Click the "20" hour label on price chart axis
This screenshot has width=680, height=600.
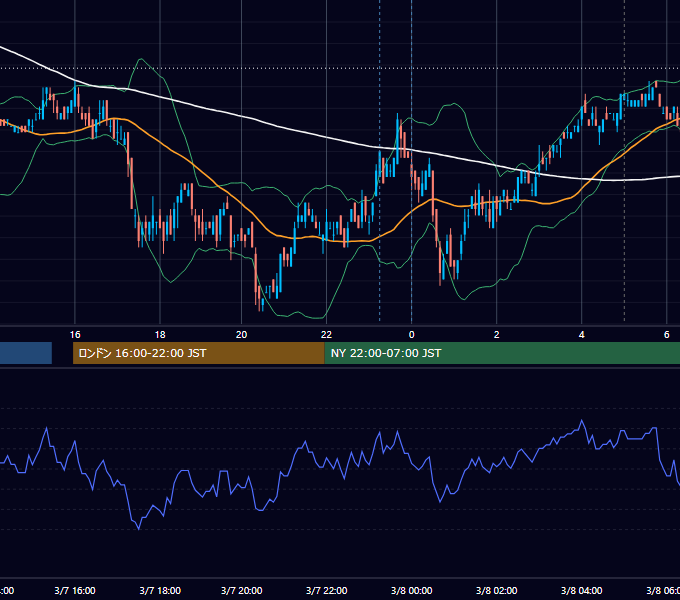point(241,334)
